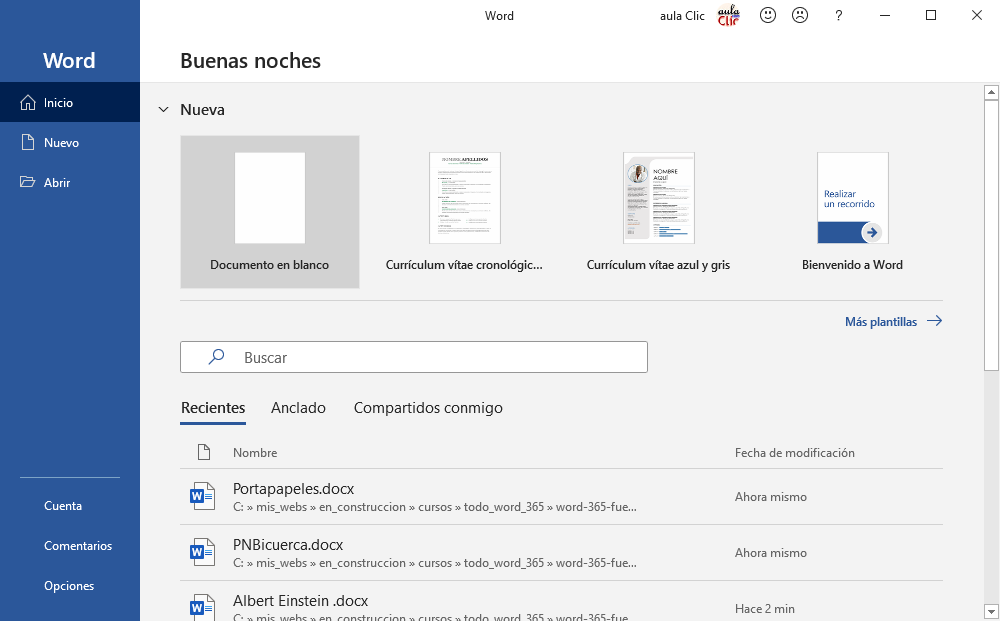Click the frowning face feedback icon

[x=799, y=15]
